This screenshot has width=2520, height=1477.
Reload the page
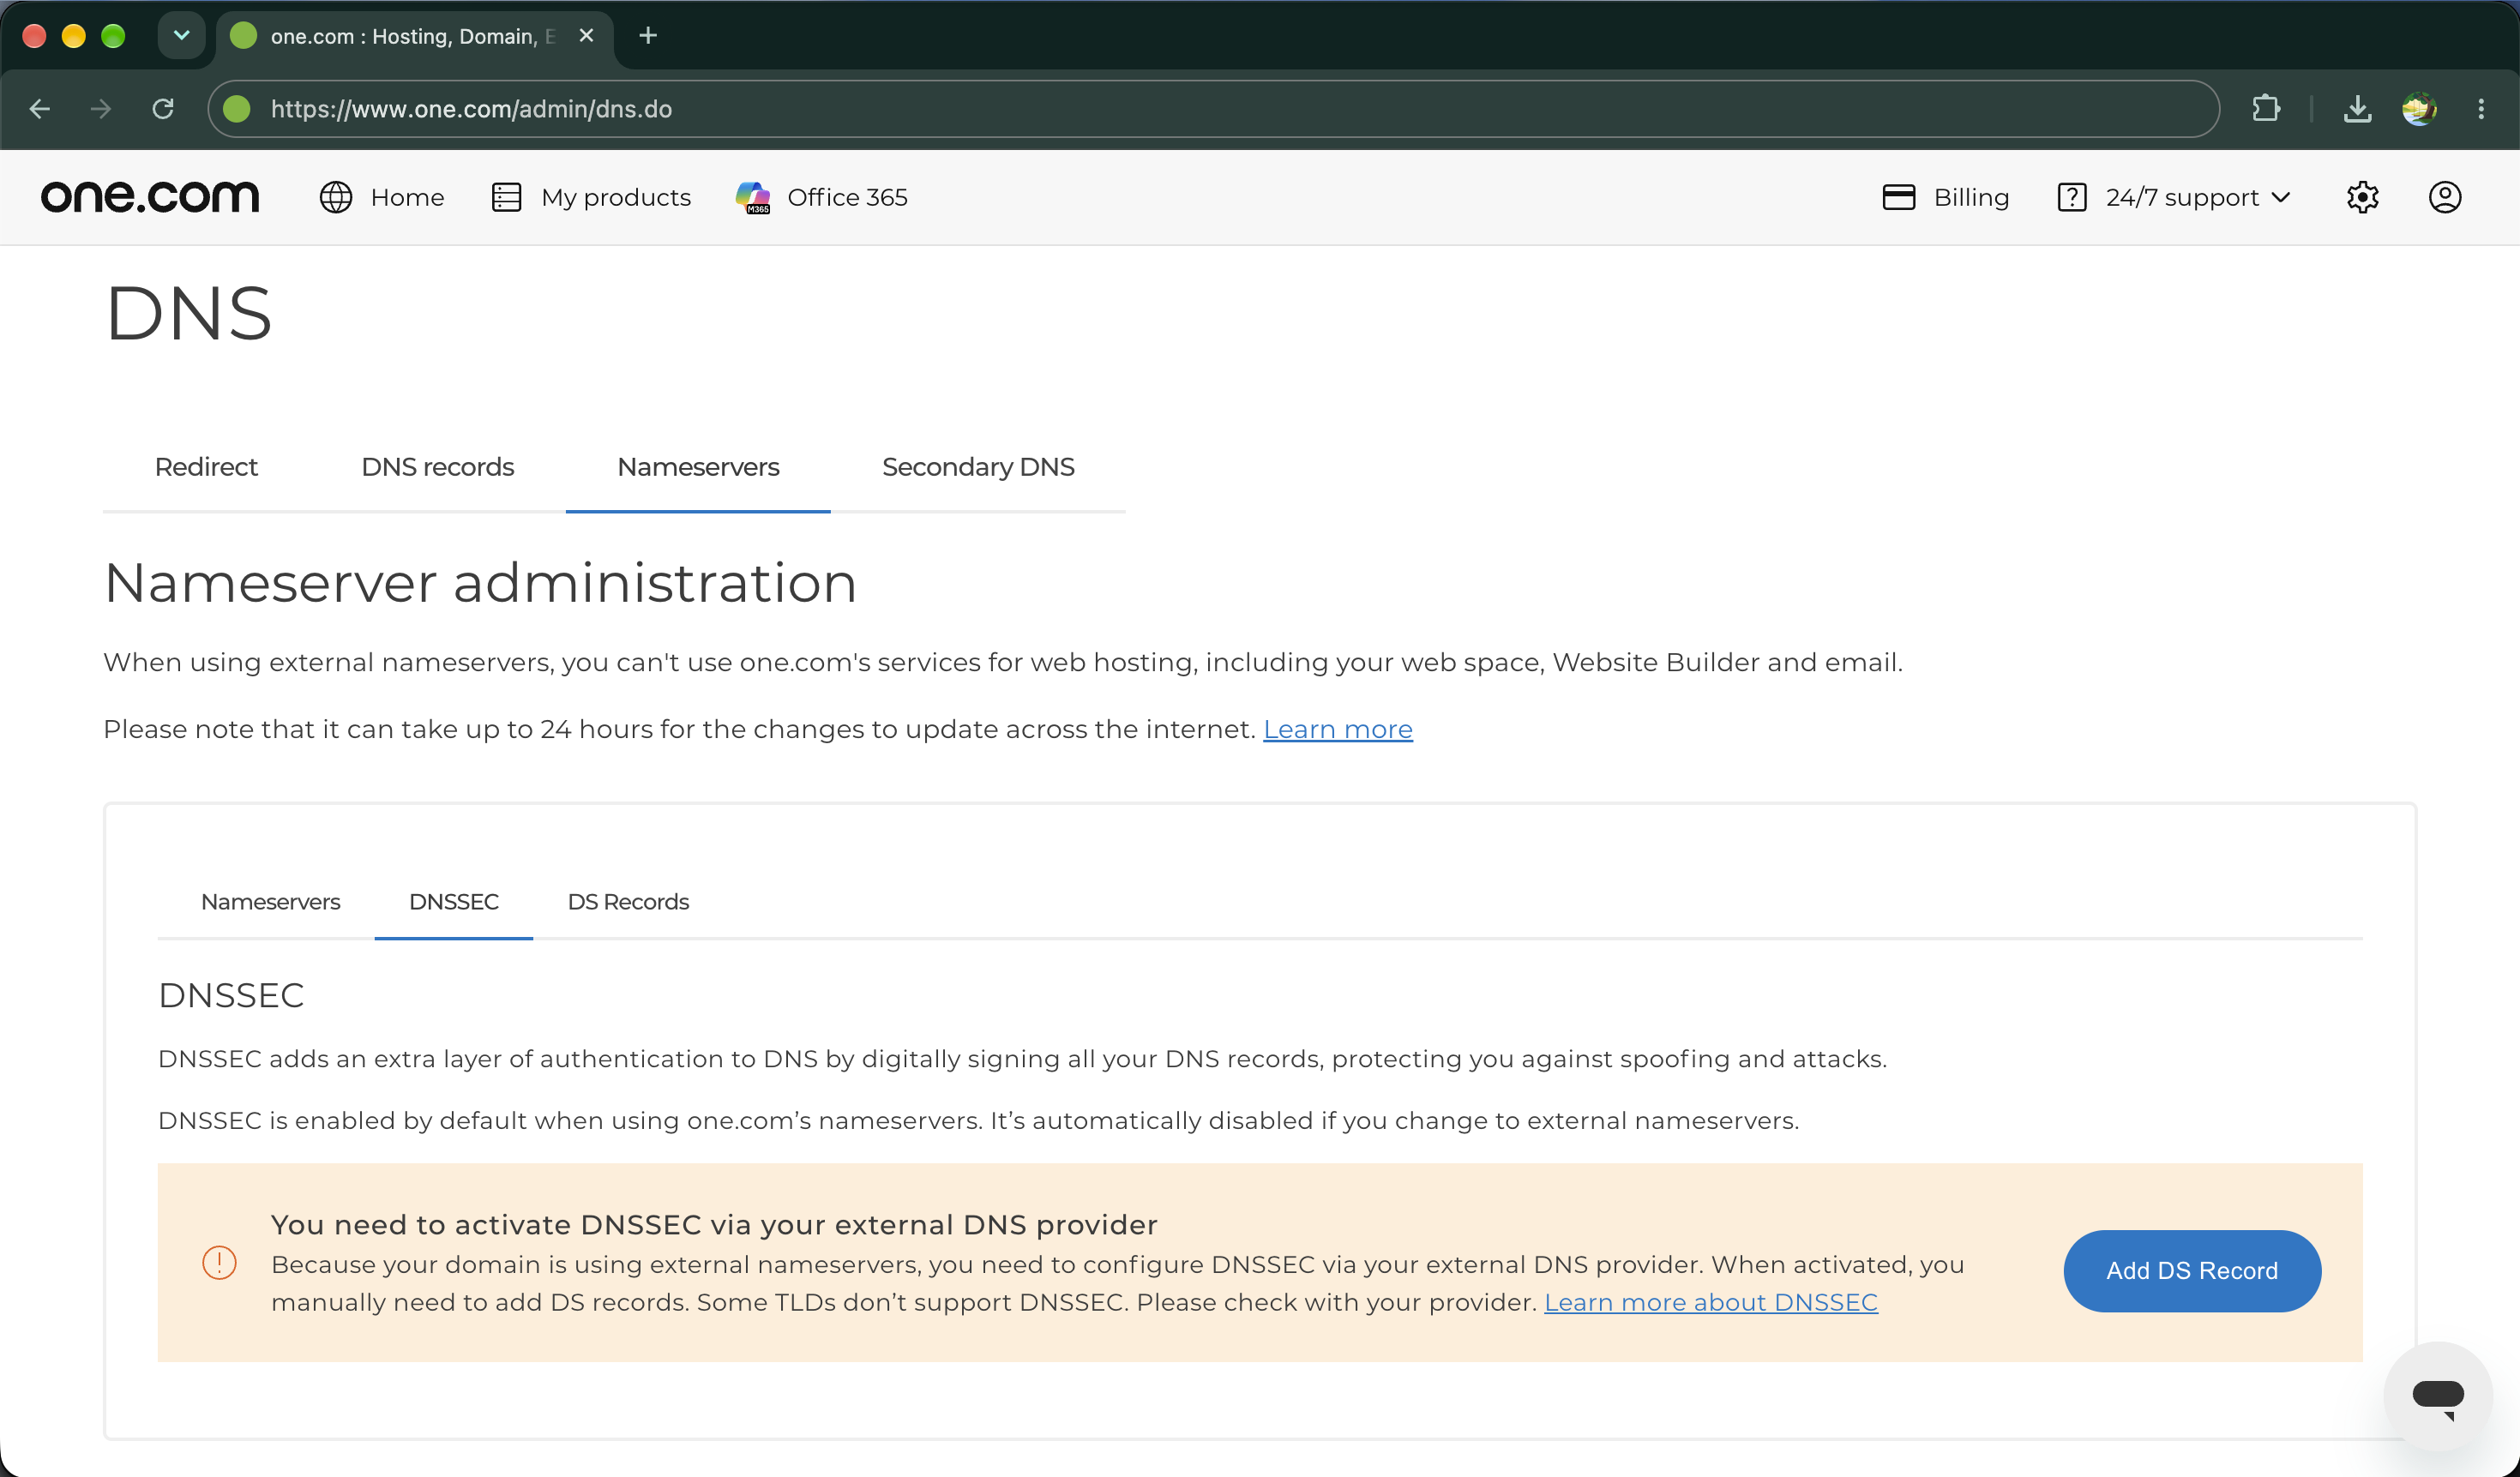tap(163, 108)
